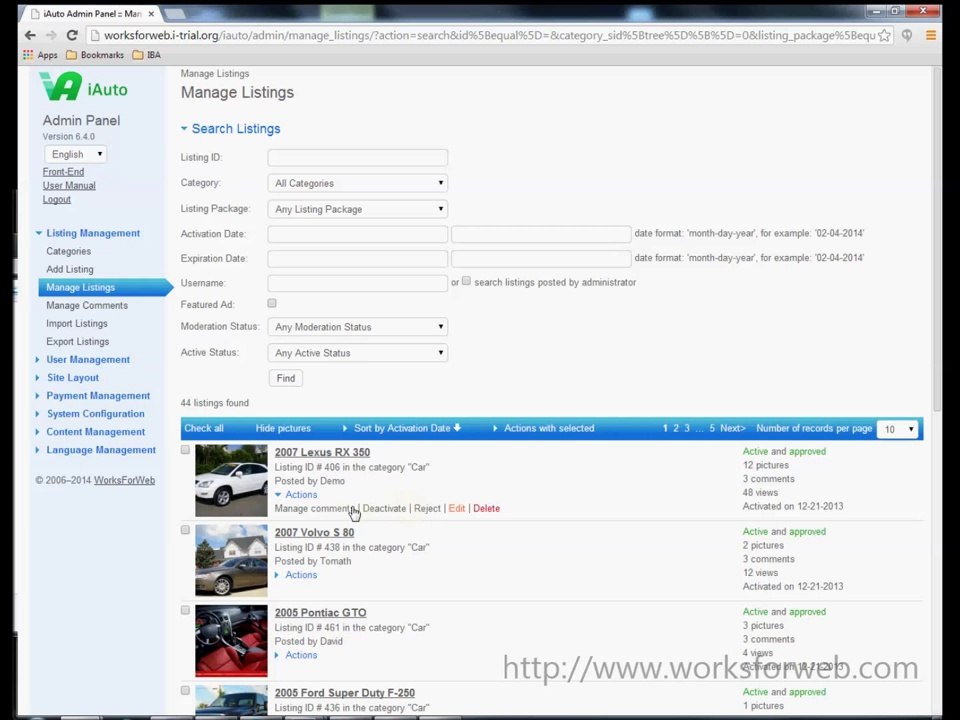Click Reject for 2007 Lexus RX 350
960x720 pixels.
click(x=427, y=509)
